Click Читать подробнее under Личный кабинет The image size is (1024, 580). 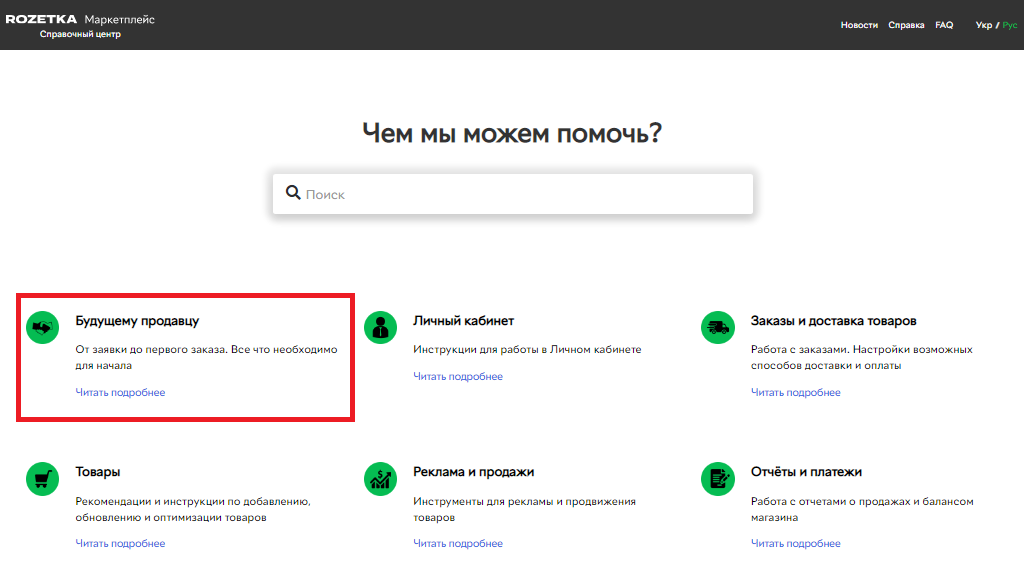click(458, 377)
